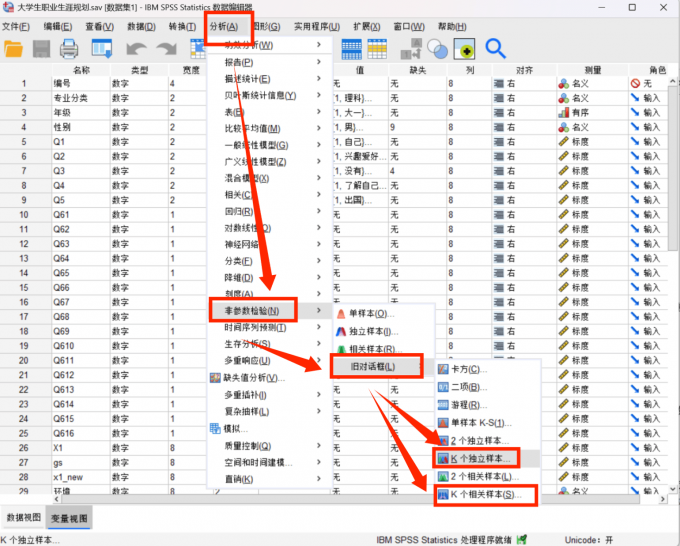Open the 数据(D) menu
This screenshot has height=546, width=680.
(141, 26)
